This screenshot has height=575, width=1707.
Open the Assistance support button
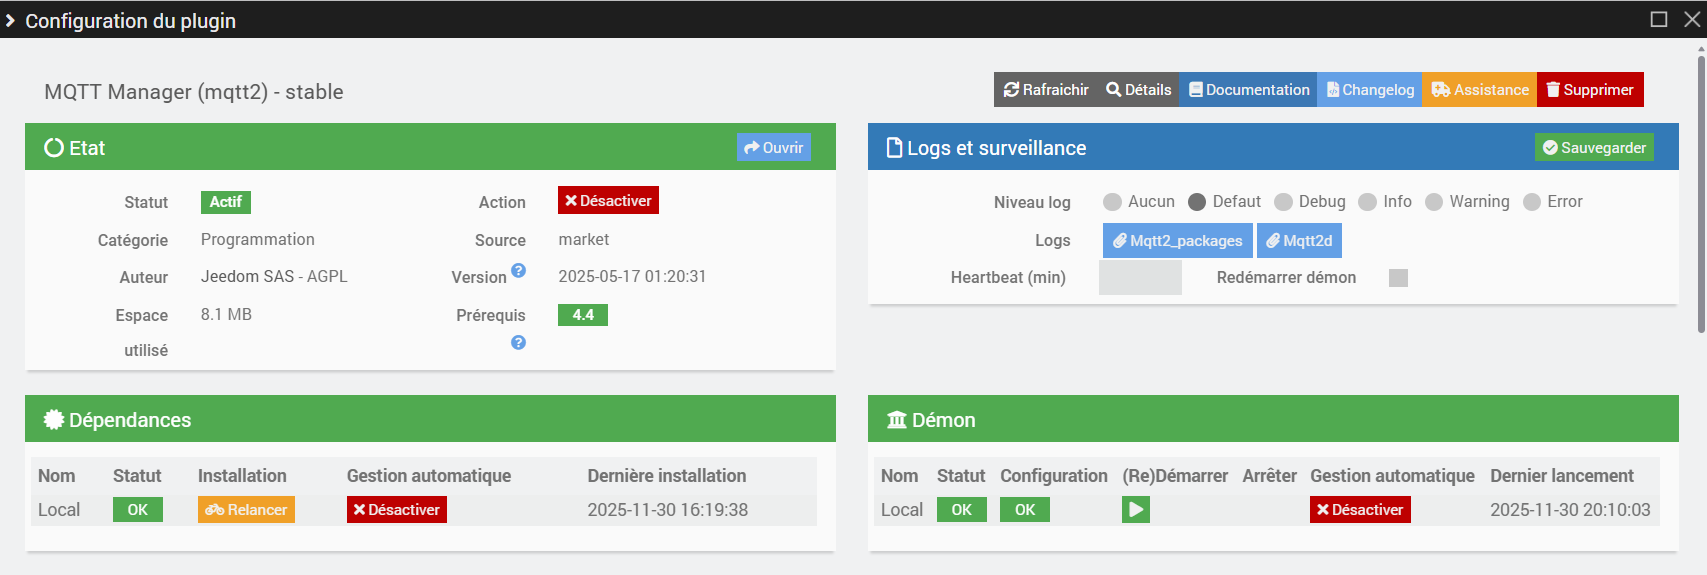(x=1479, y=90)
